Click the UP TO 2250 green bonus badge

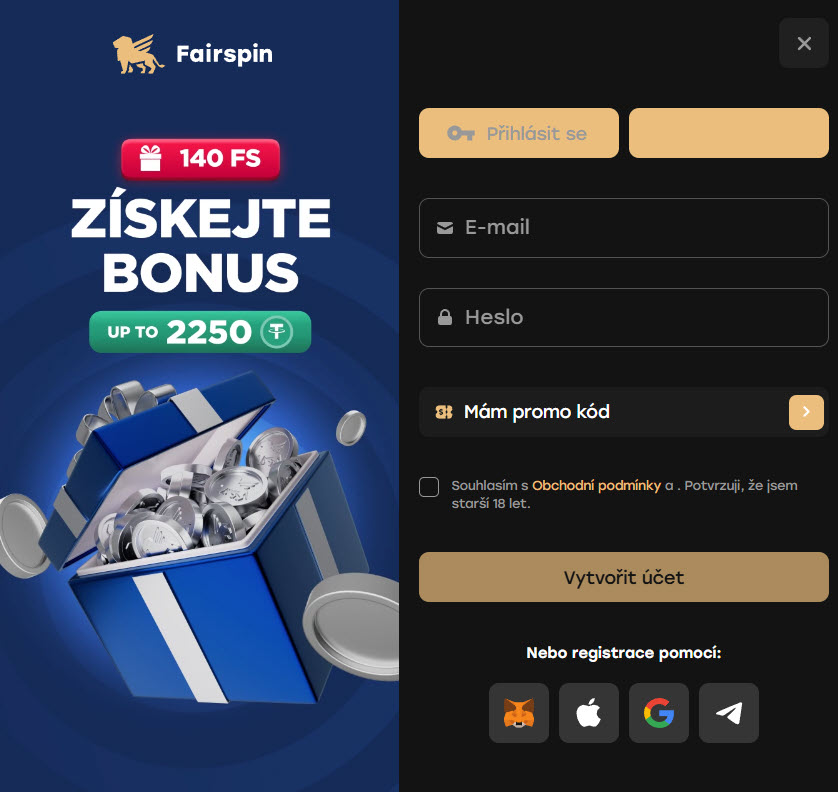200,332
